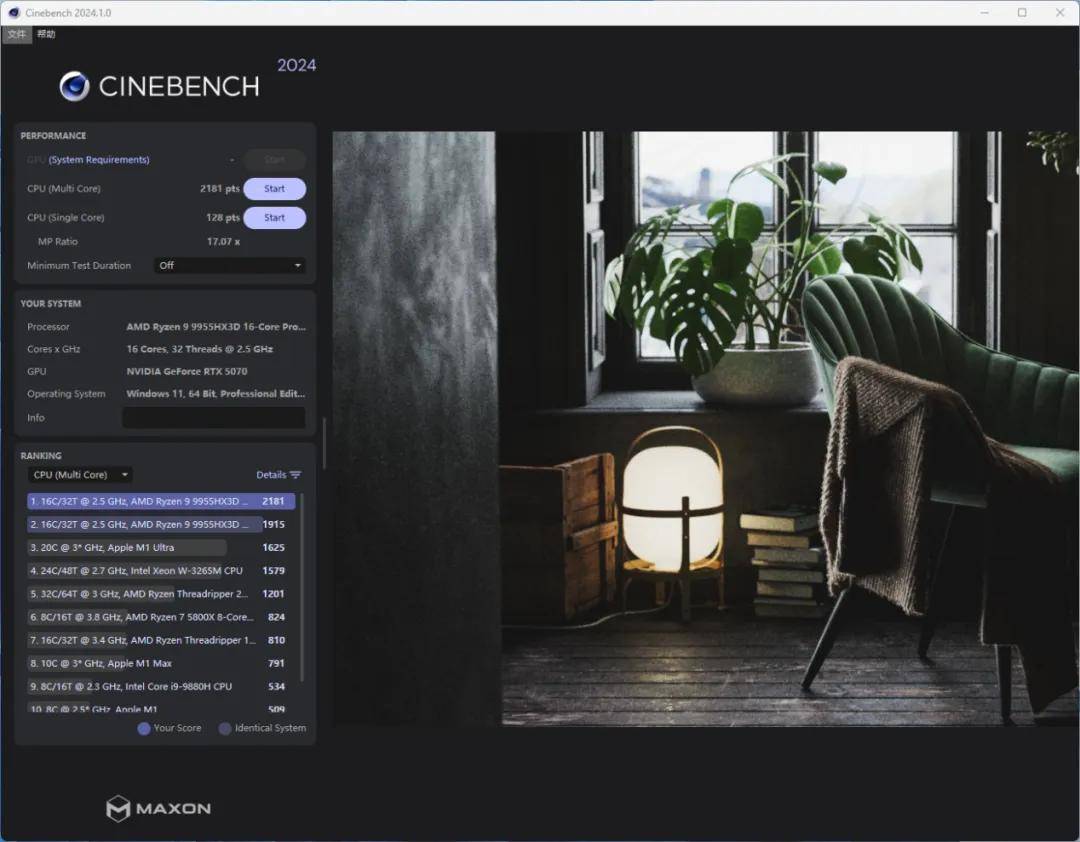Viewport: 1080px width, 842px height.
Task: Start the CPU (Single Core) test
Action: pyautogui.click(x=274, y=218)
